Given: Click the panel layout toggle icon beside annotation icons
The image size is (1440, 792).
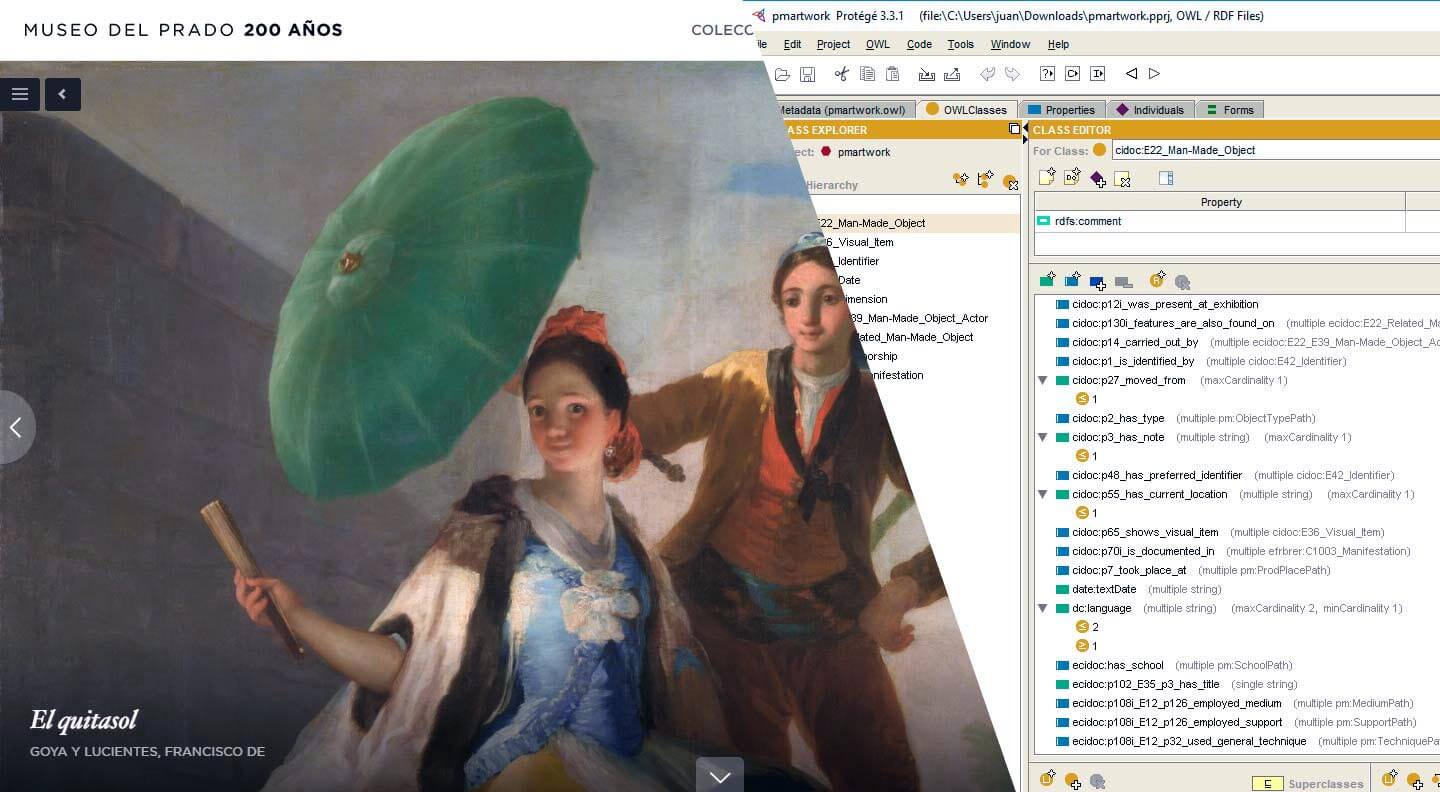Looking at the screenshot, I should coord(1165,178).
